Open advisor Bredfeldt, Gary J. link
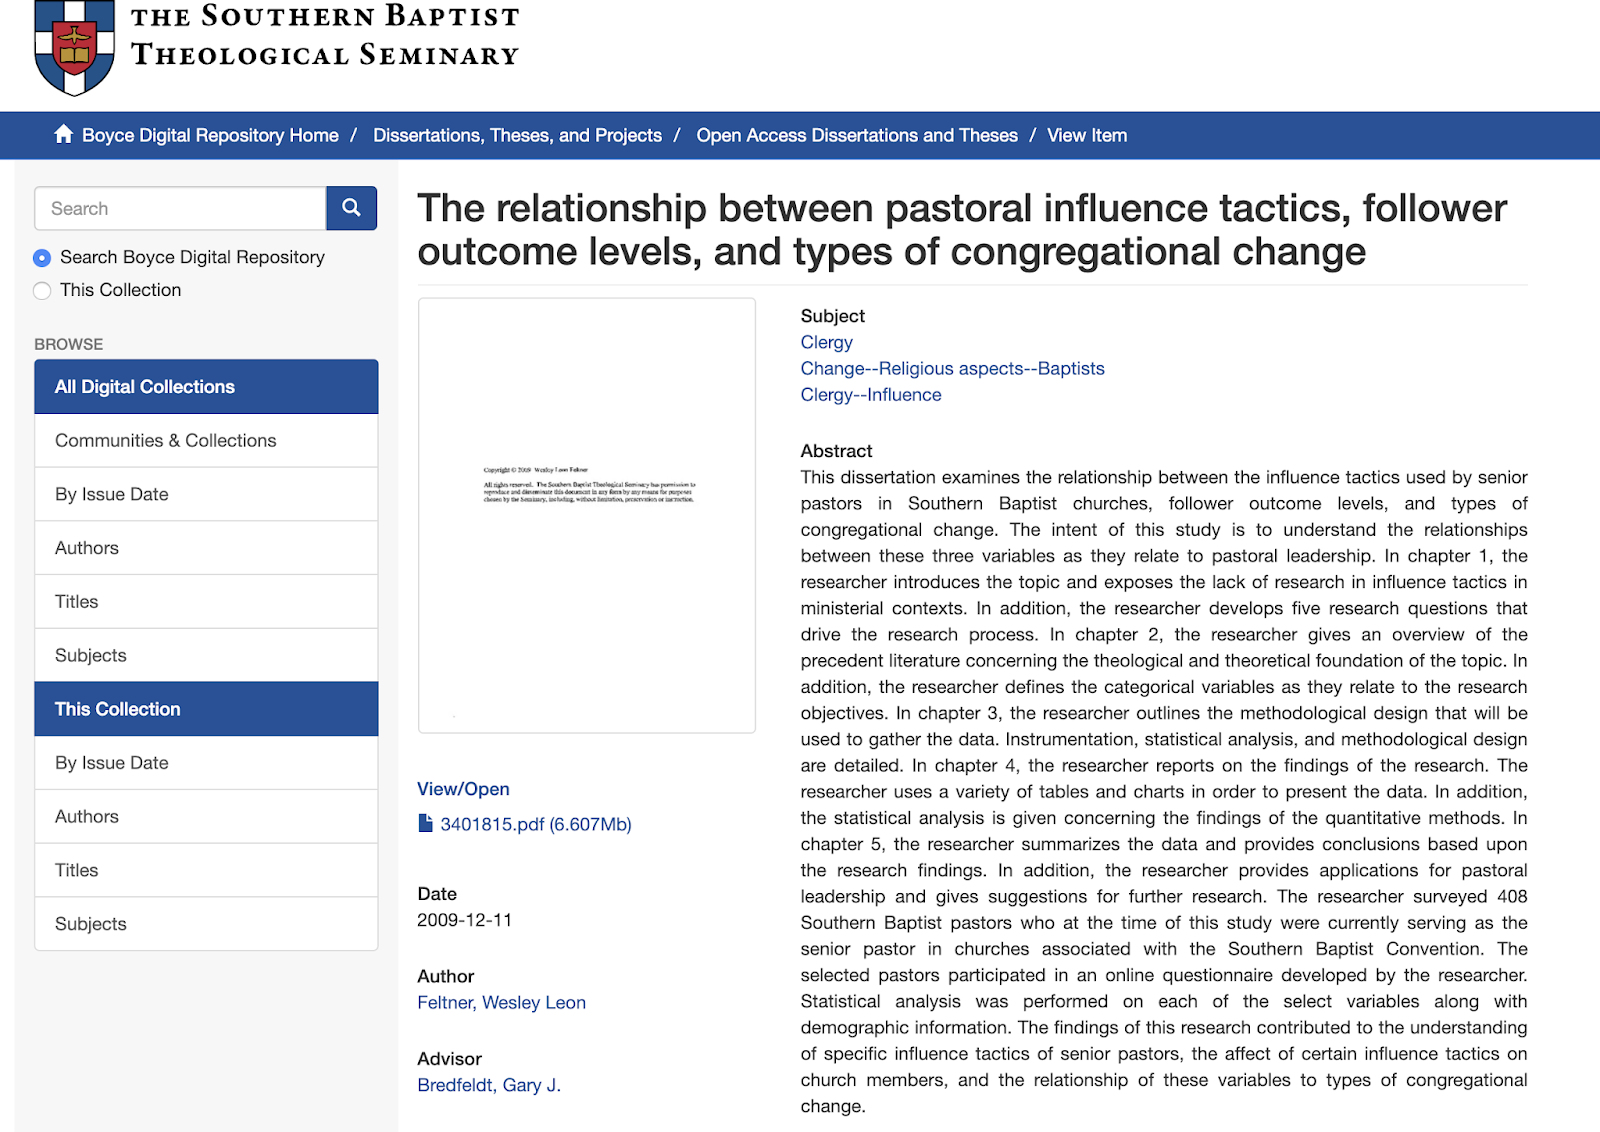This screenshot has width=1600, height=1132. click(x=489, y=1085)
